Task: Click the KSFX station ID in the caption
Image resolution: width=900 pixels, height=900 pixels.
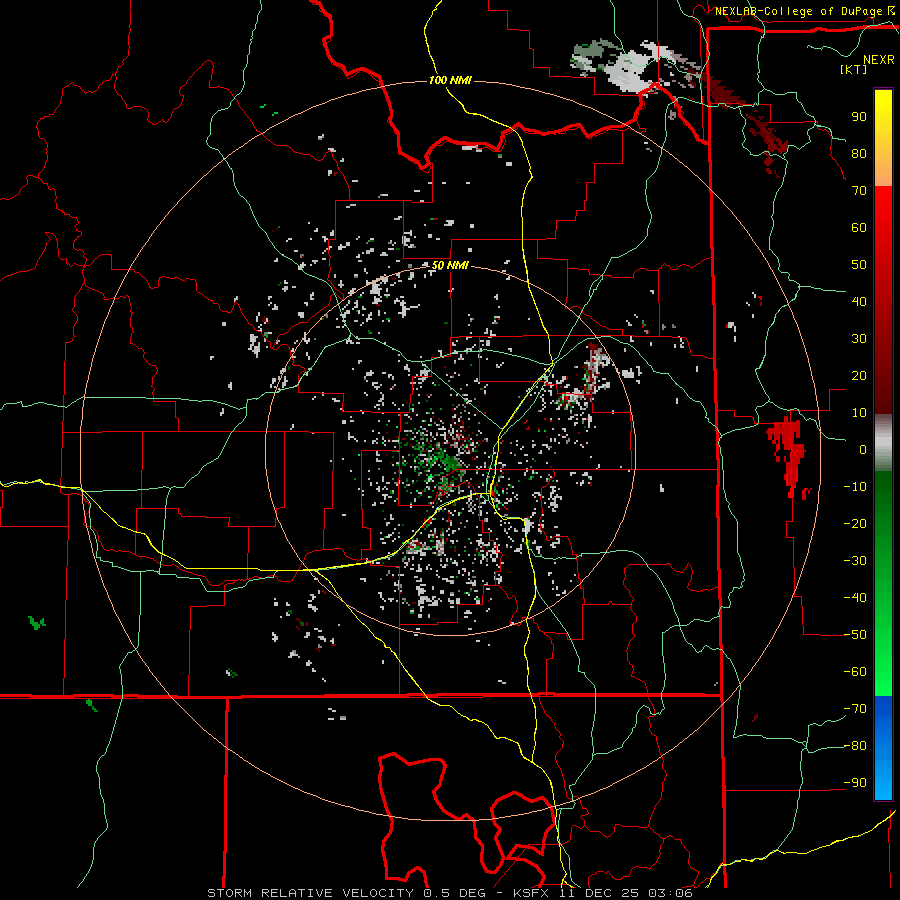Action: [533, 893]
